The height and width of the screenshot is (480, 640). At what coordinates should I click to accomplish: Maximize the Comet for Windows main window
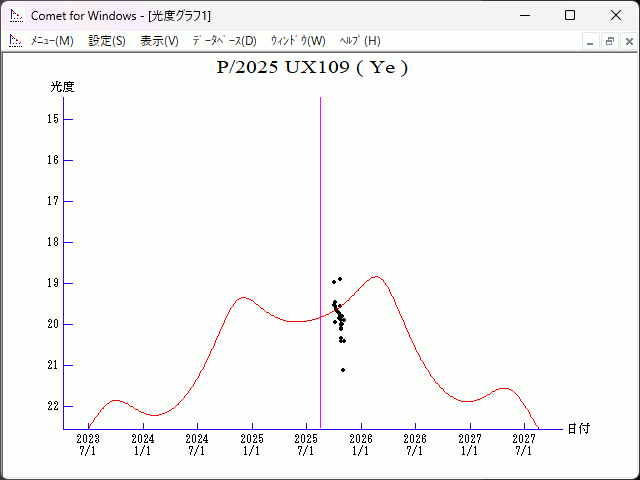[570, 15]
